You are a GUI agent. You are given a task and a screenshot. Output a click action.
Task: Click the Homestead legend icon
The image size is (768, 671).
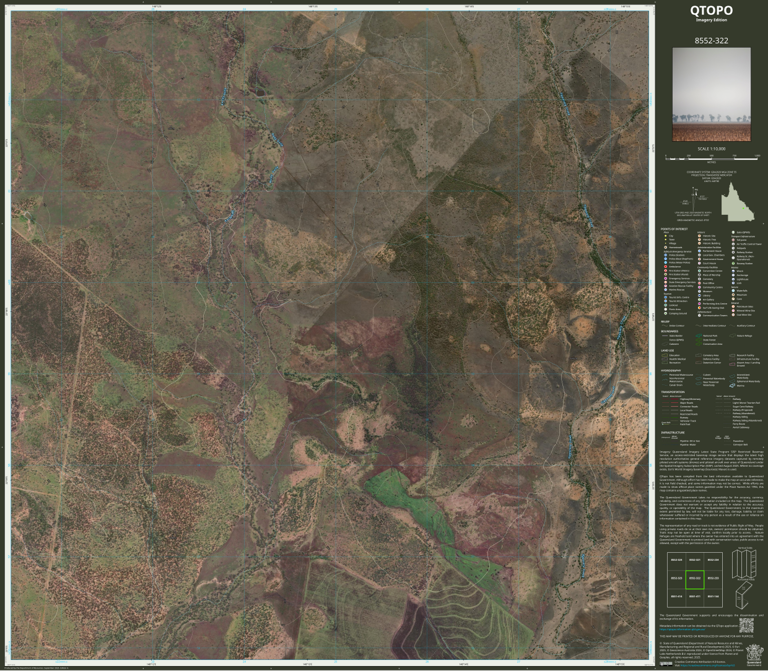tap(666, 247)
